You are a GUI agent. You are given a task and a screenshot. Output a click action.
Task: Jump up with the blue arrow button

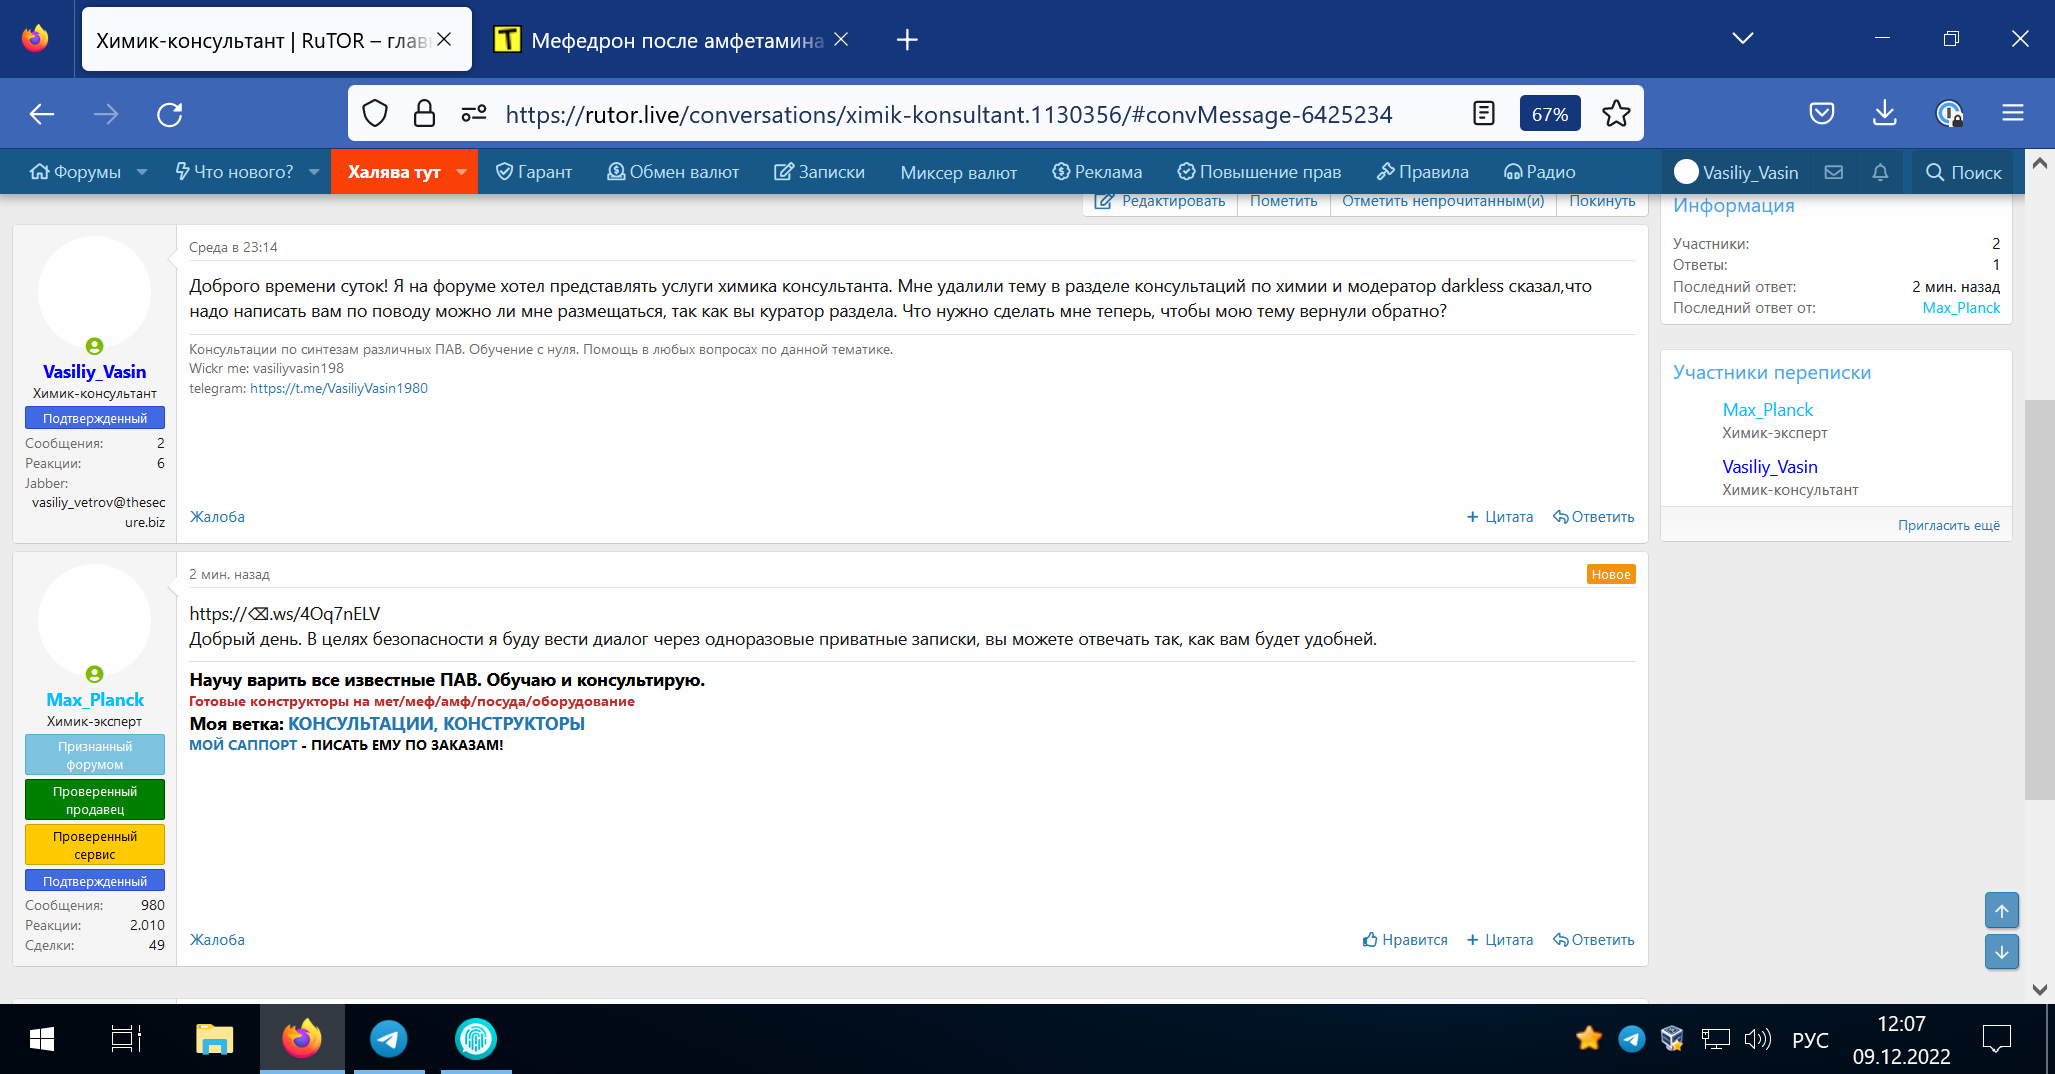2002,910
